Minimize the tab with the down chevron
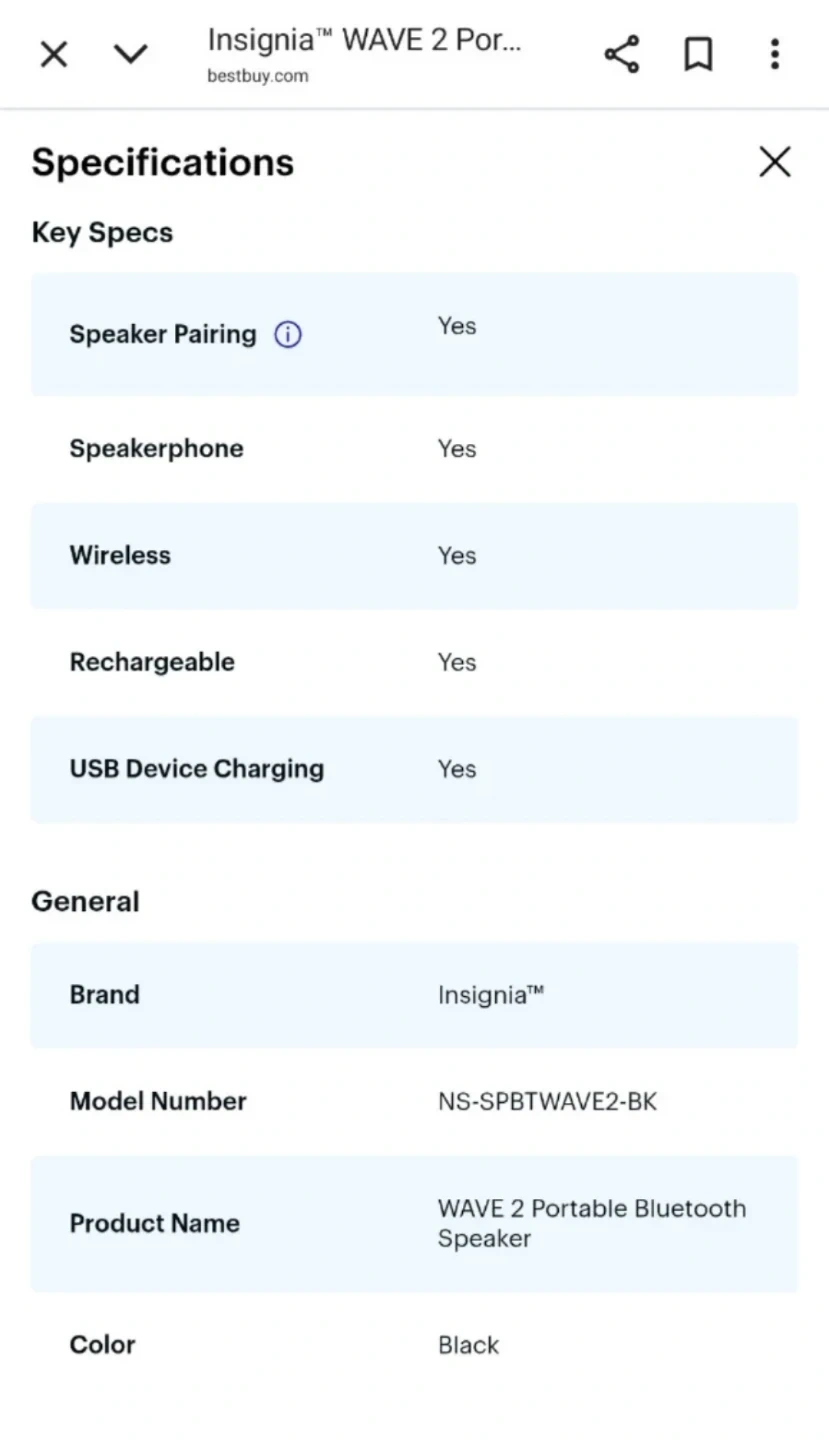The height and width of the screenshot is (1440, 829). coord(131,54)
